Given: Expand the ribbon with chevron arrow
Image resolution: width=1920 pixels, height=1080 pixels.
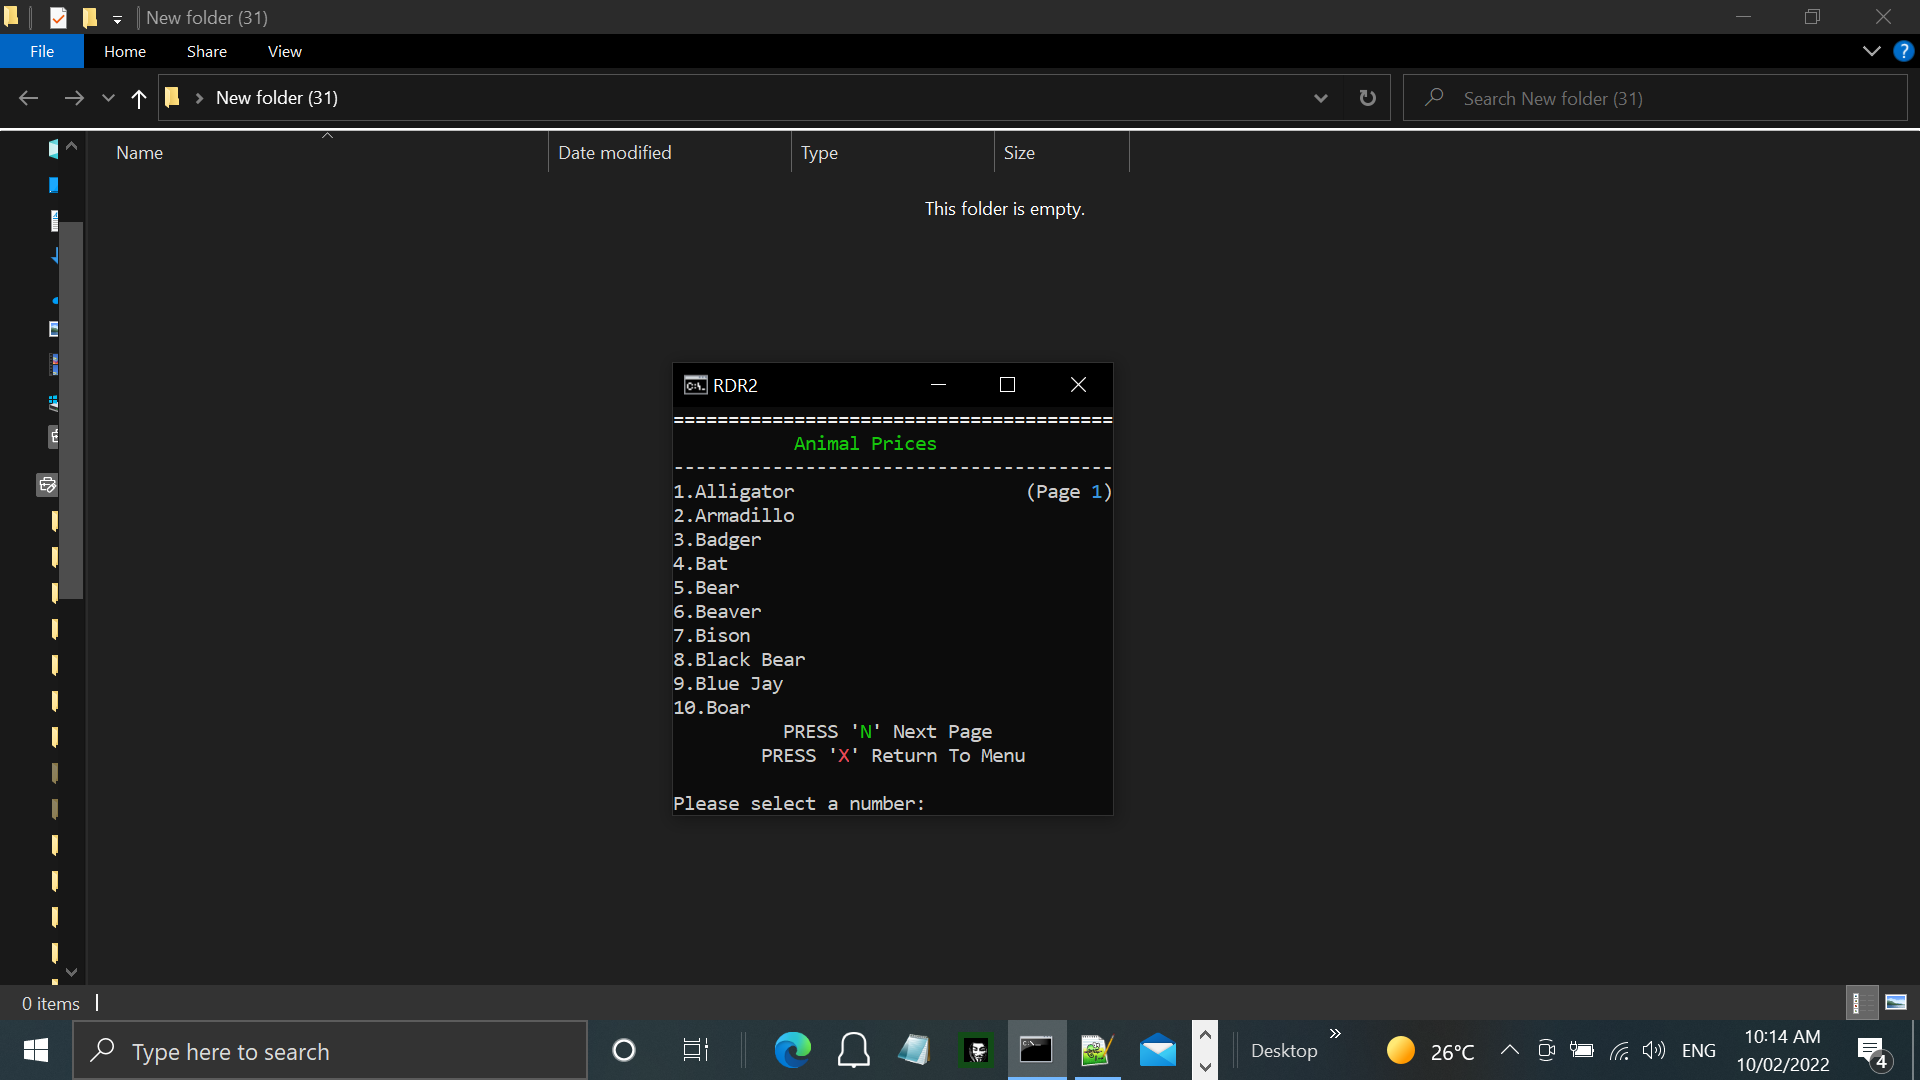Looking at the screenshot, I should tap(1871, 51).
